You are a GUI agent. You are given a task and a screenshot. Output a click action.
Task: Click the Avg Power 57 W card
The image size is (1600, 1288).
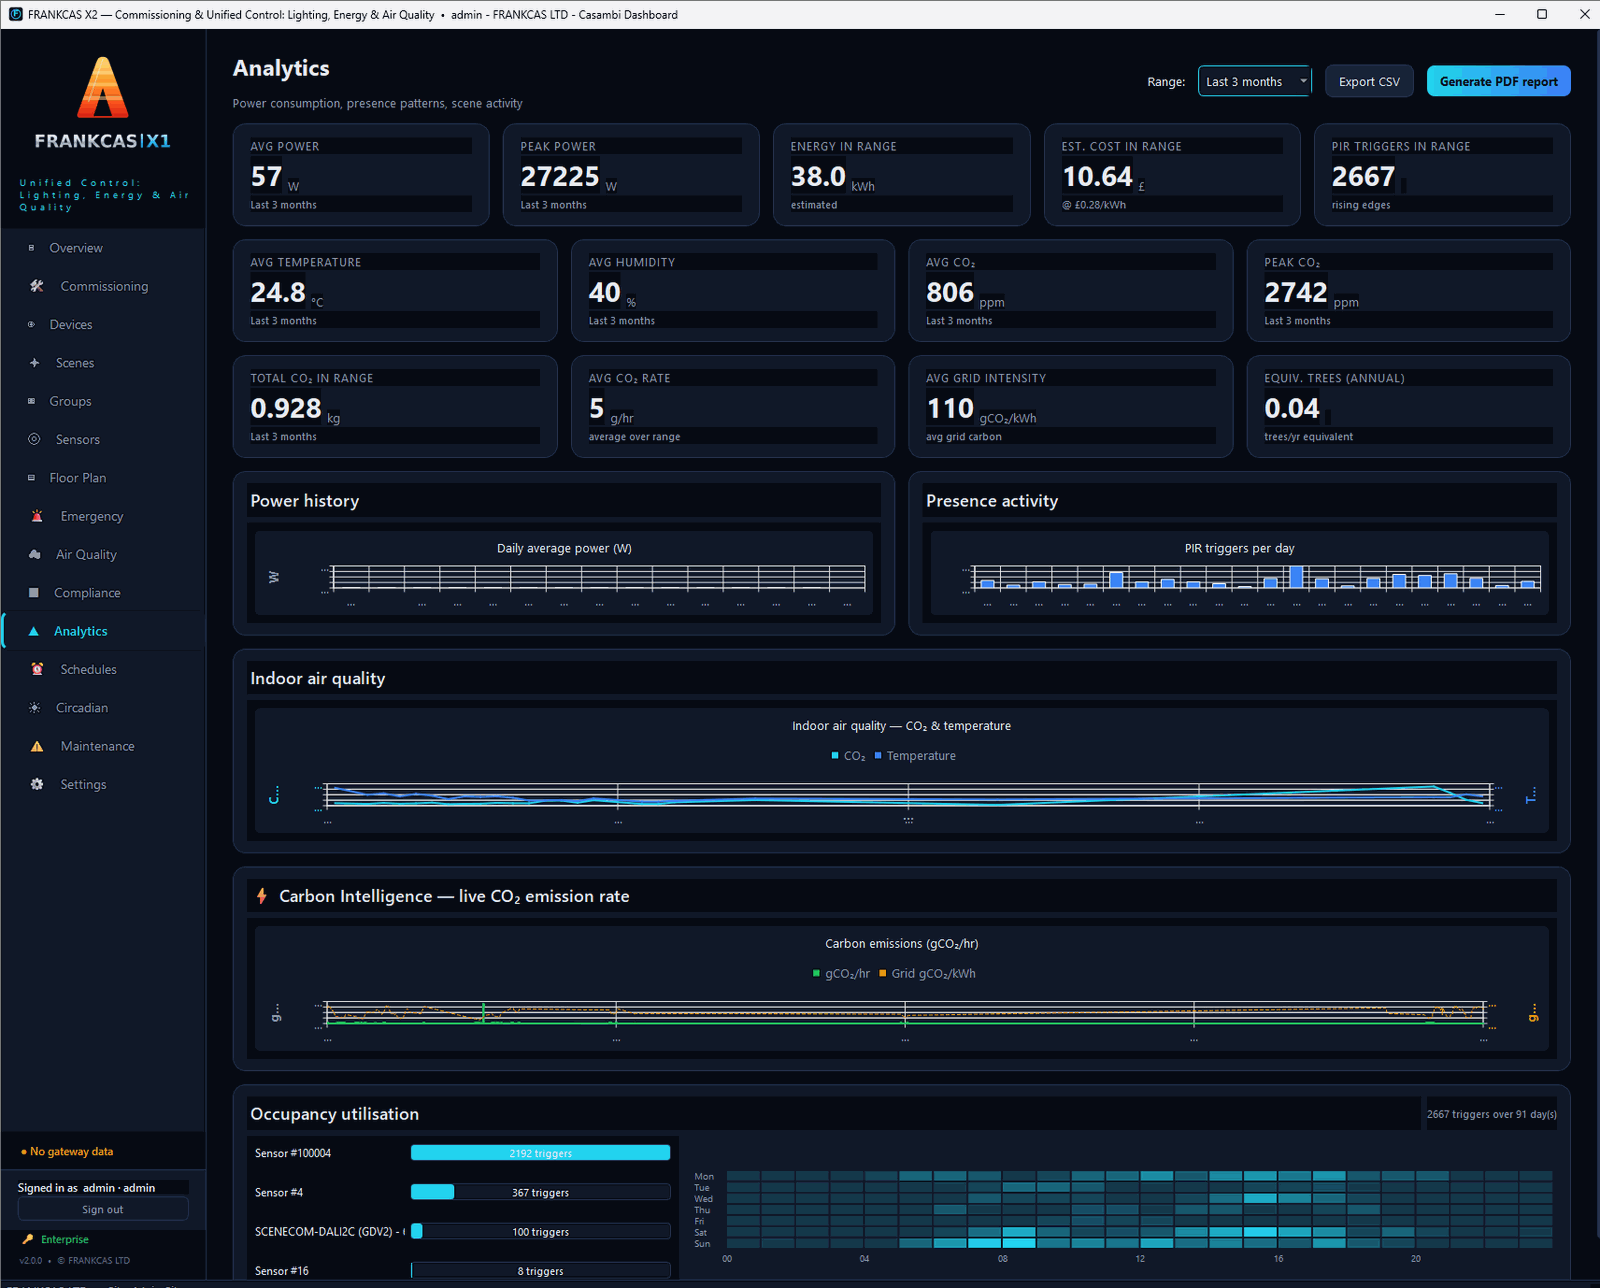click(x=361, y=175)
